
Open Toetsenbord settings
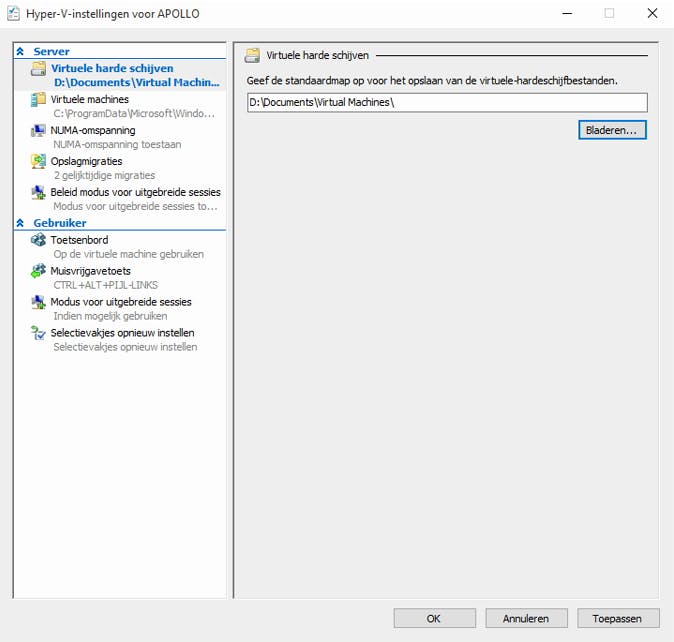coord(80,240)
